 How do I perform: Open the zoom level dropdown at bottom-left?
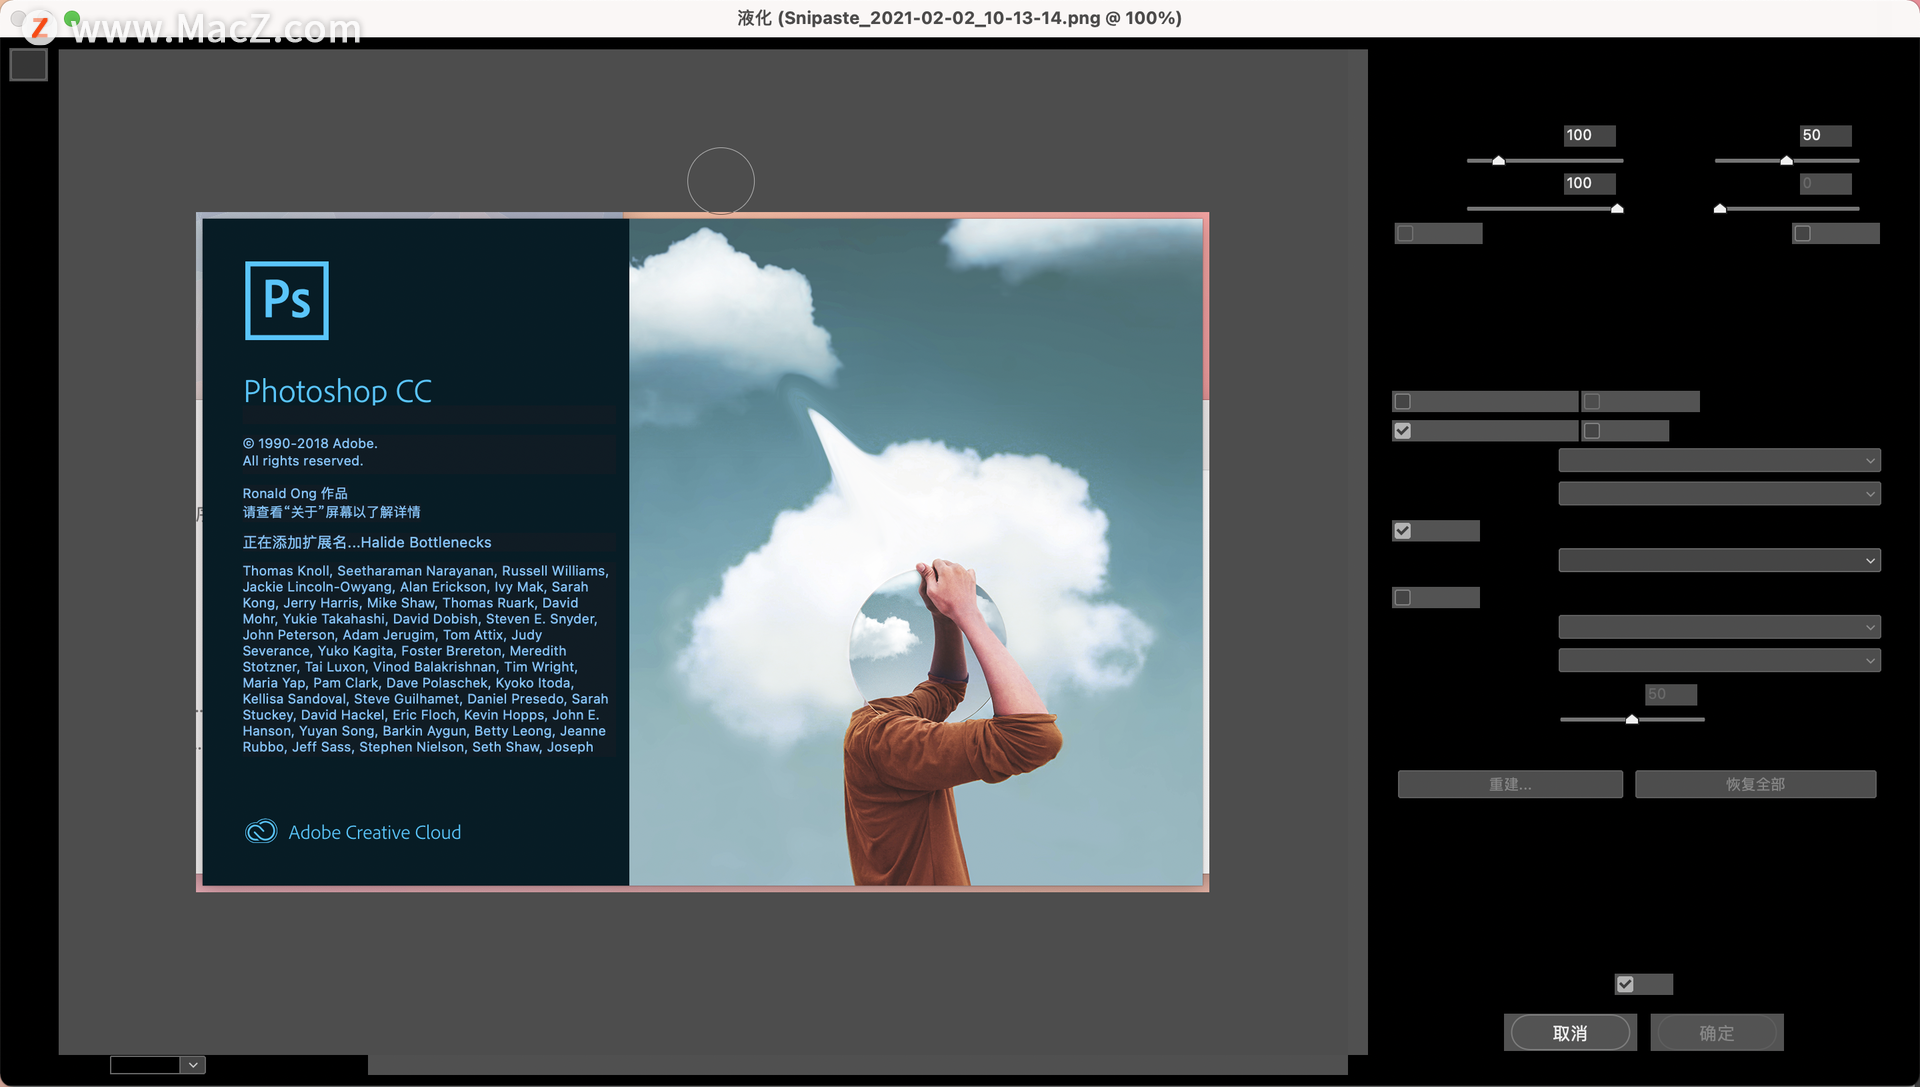[x=194, y=1065]
